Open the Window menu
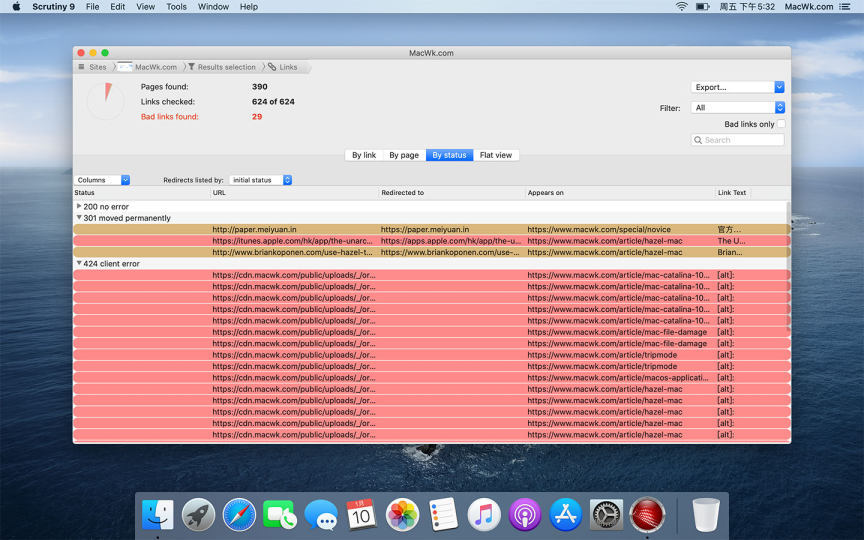The width and height of the screenshot is (864, 540). point(213,7)
